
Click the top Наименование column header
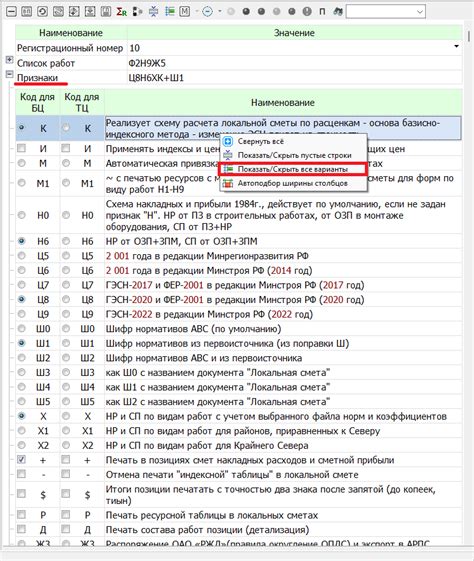tap(71, 33)
